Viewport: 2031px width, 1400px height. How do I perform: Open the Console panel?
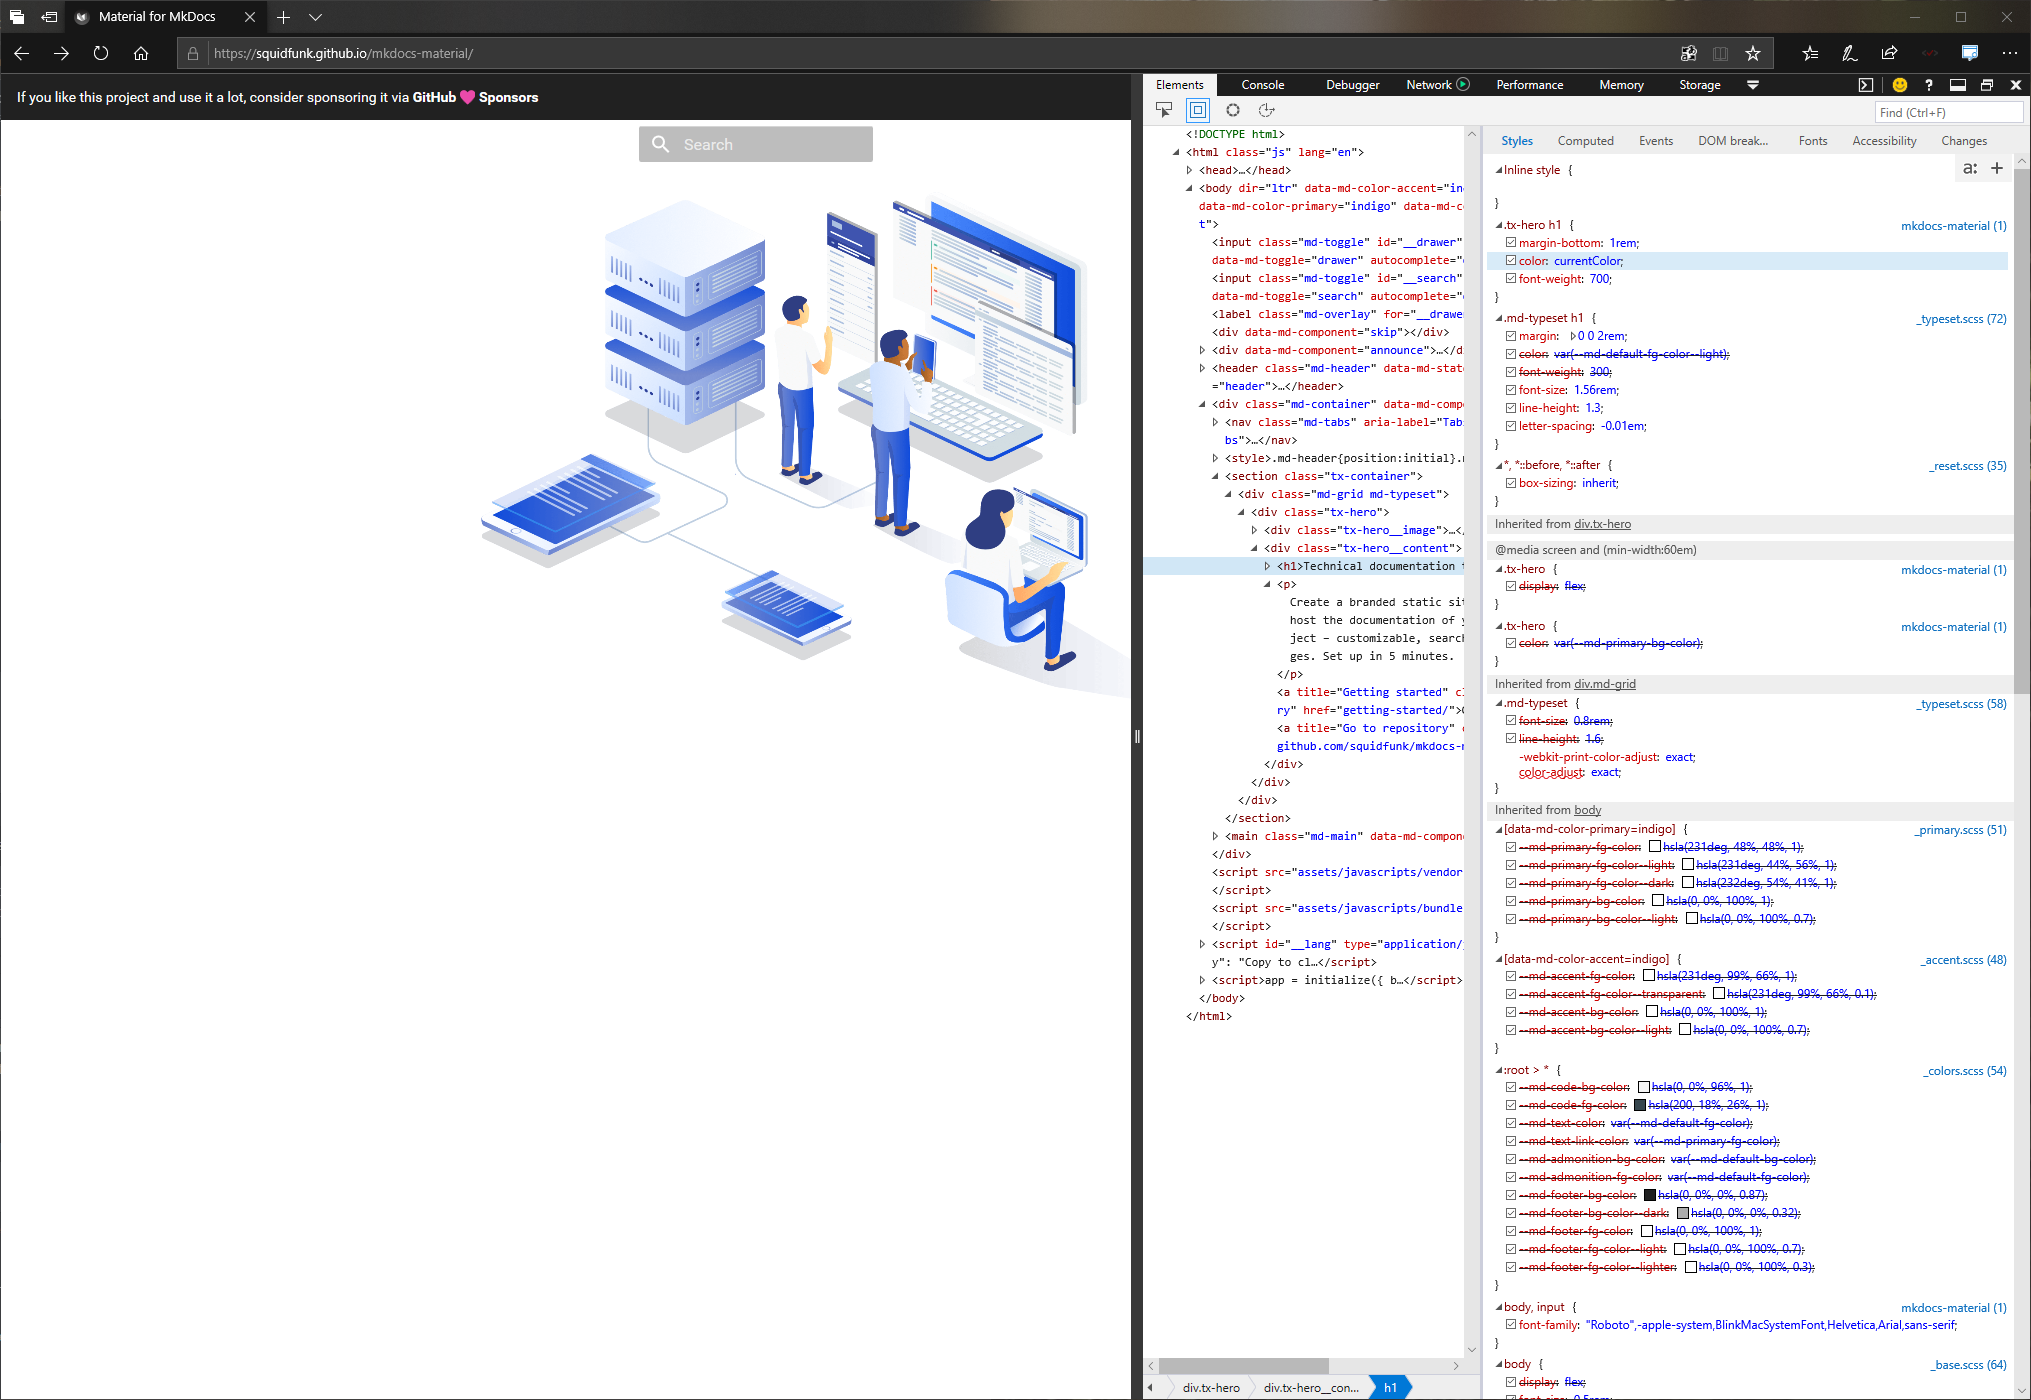point(1262,85)
